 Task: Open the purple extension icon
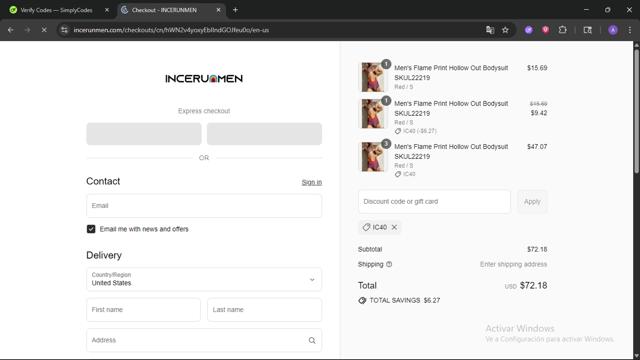[529, 30]
